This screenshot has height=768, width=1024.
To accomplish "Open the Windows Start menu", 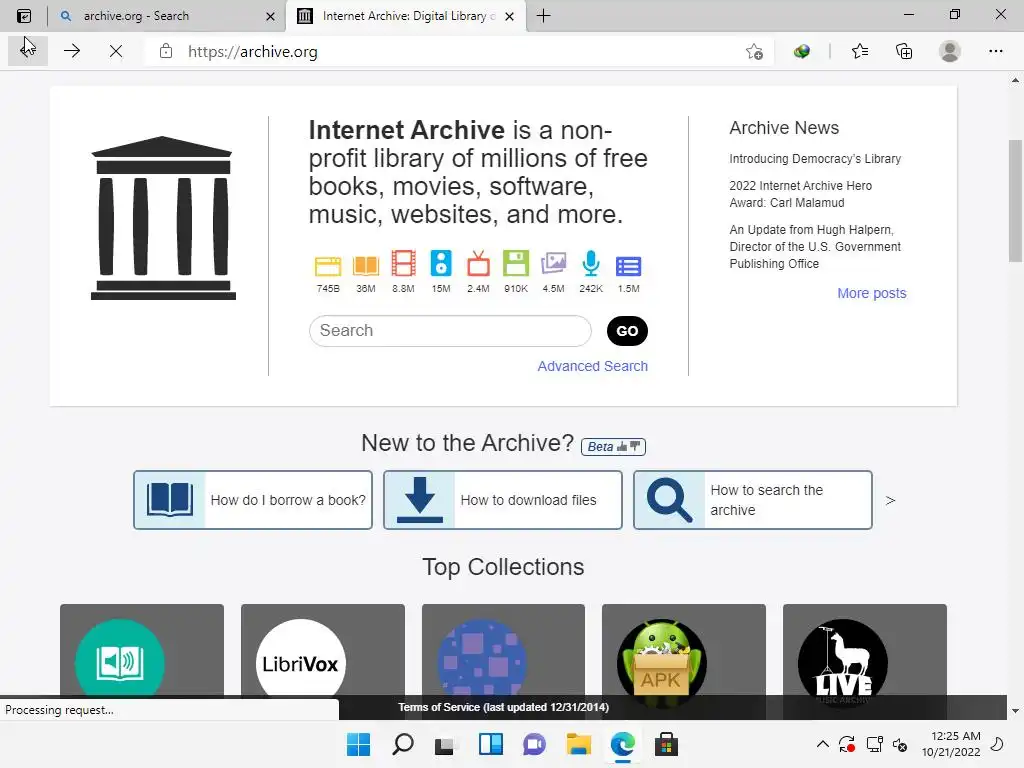I will [x=358, y=744].
